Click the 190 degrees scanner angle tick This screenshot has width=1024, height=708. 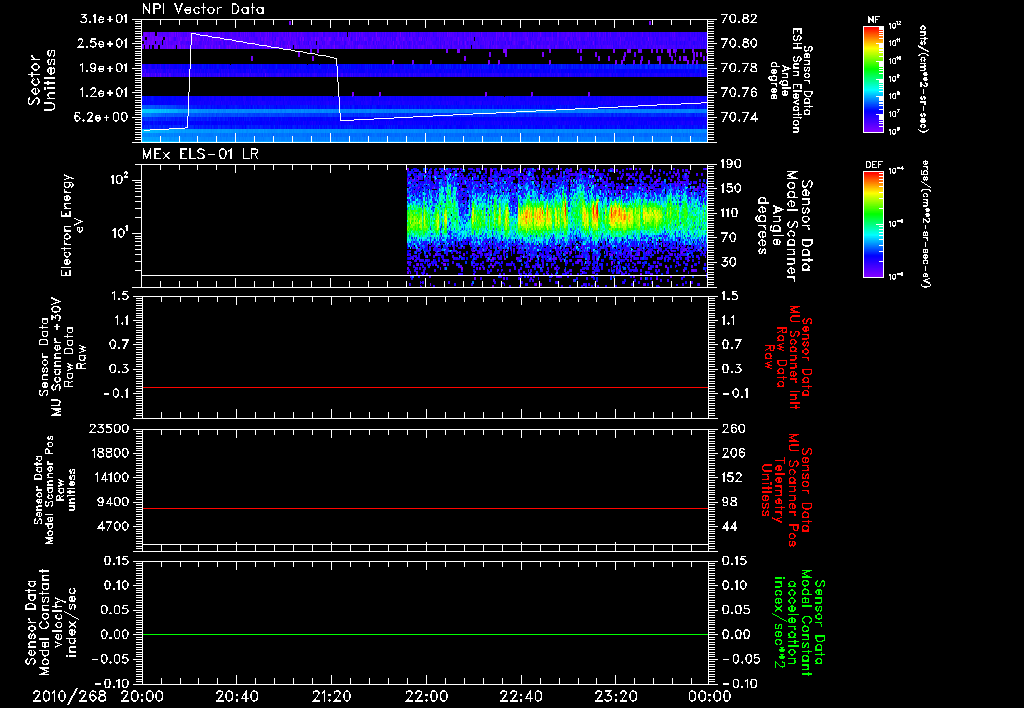tap(733, 164)
